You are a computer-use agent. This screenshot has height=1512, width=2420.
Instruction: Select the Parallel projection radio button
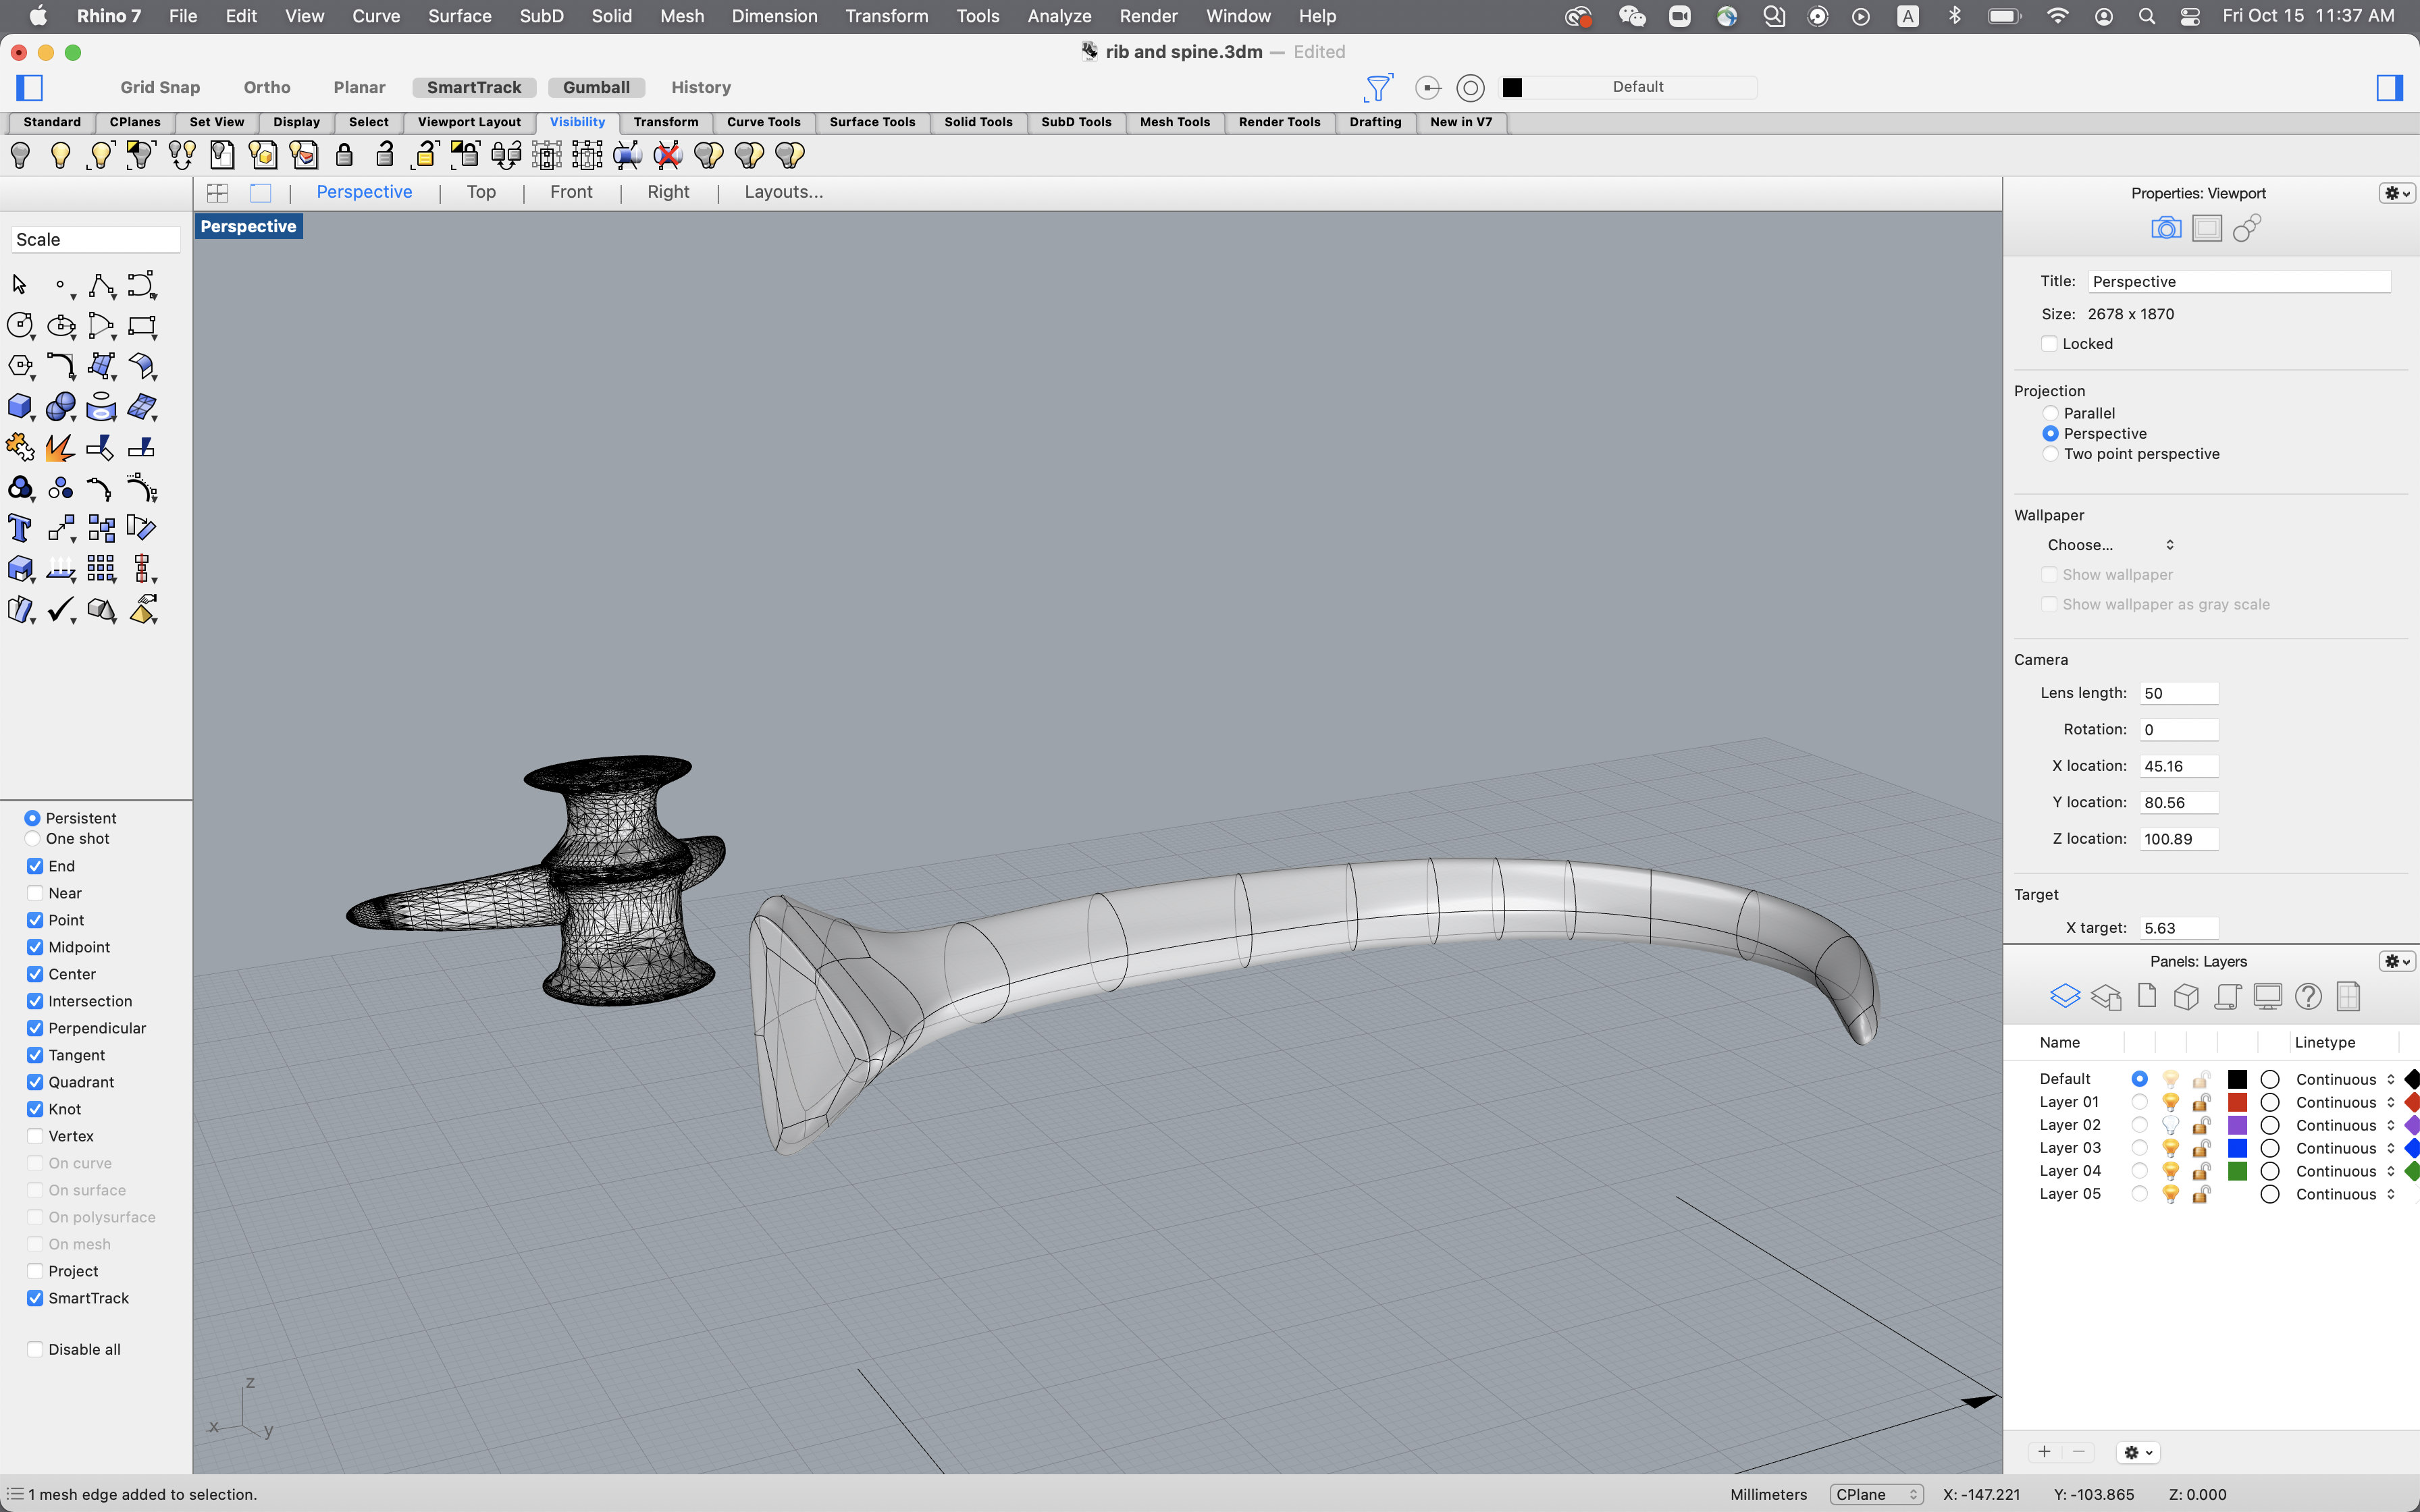[x=2051, y=413]
